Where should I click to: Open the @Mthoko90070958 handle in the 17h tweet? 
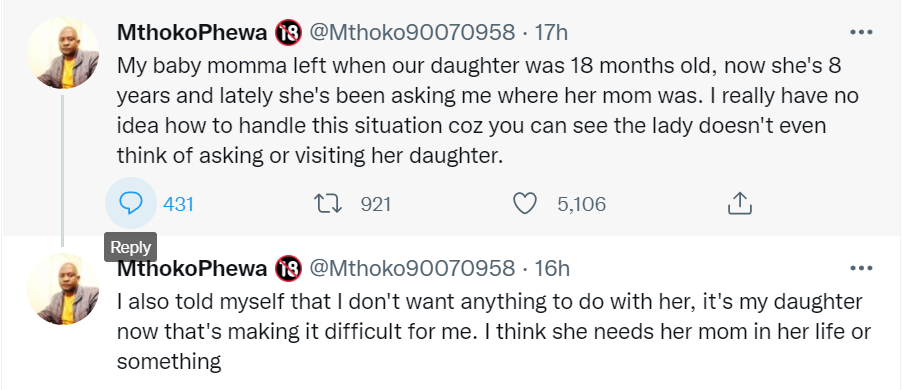pos(412,33)
